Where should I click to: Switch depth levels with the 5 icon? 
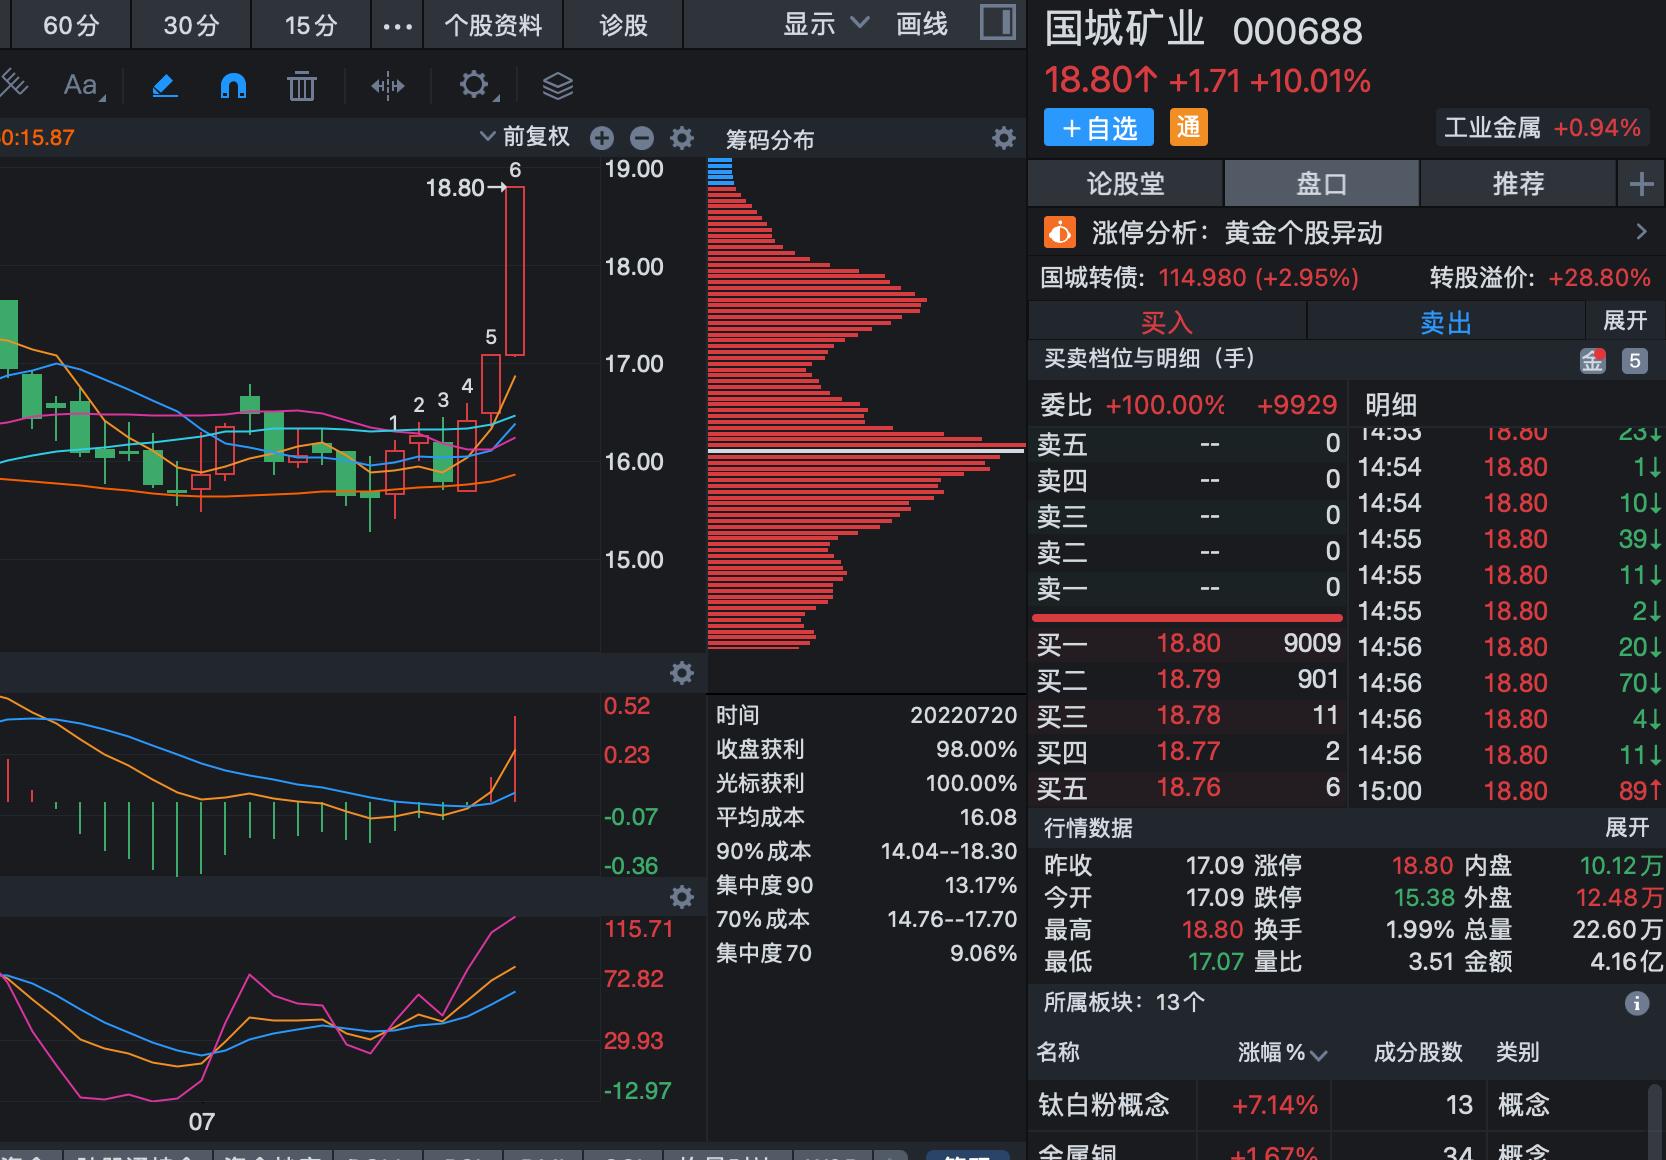coord(1635,361)
